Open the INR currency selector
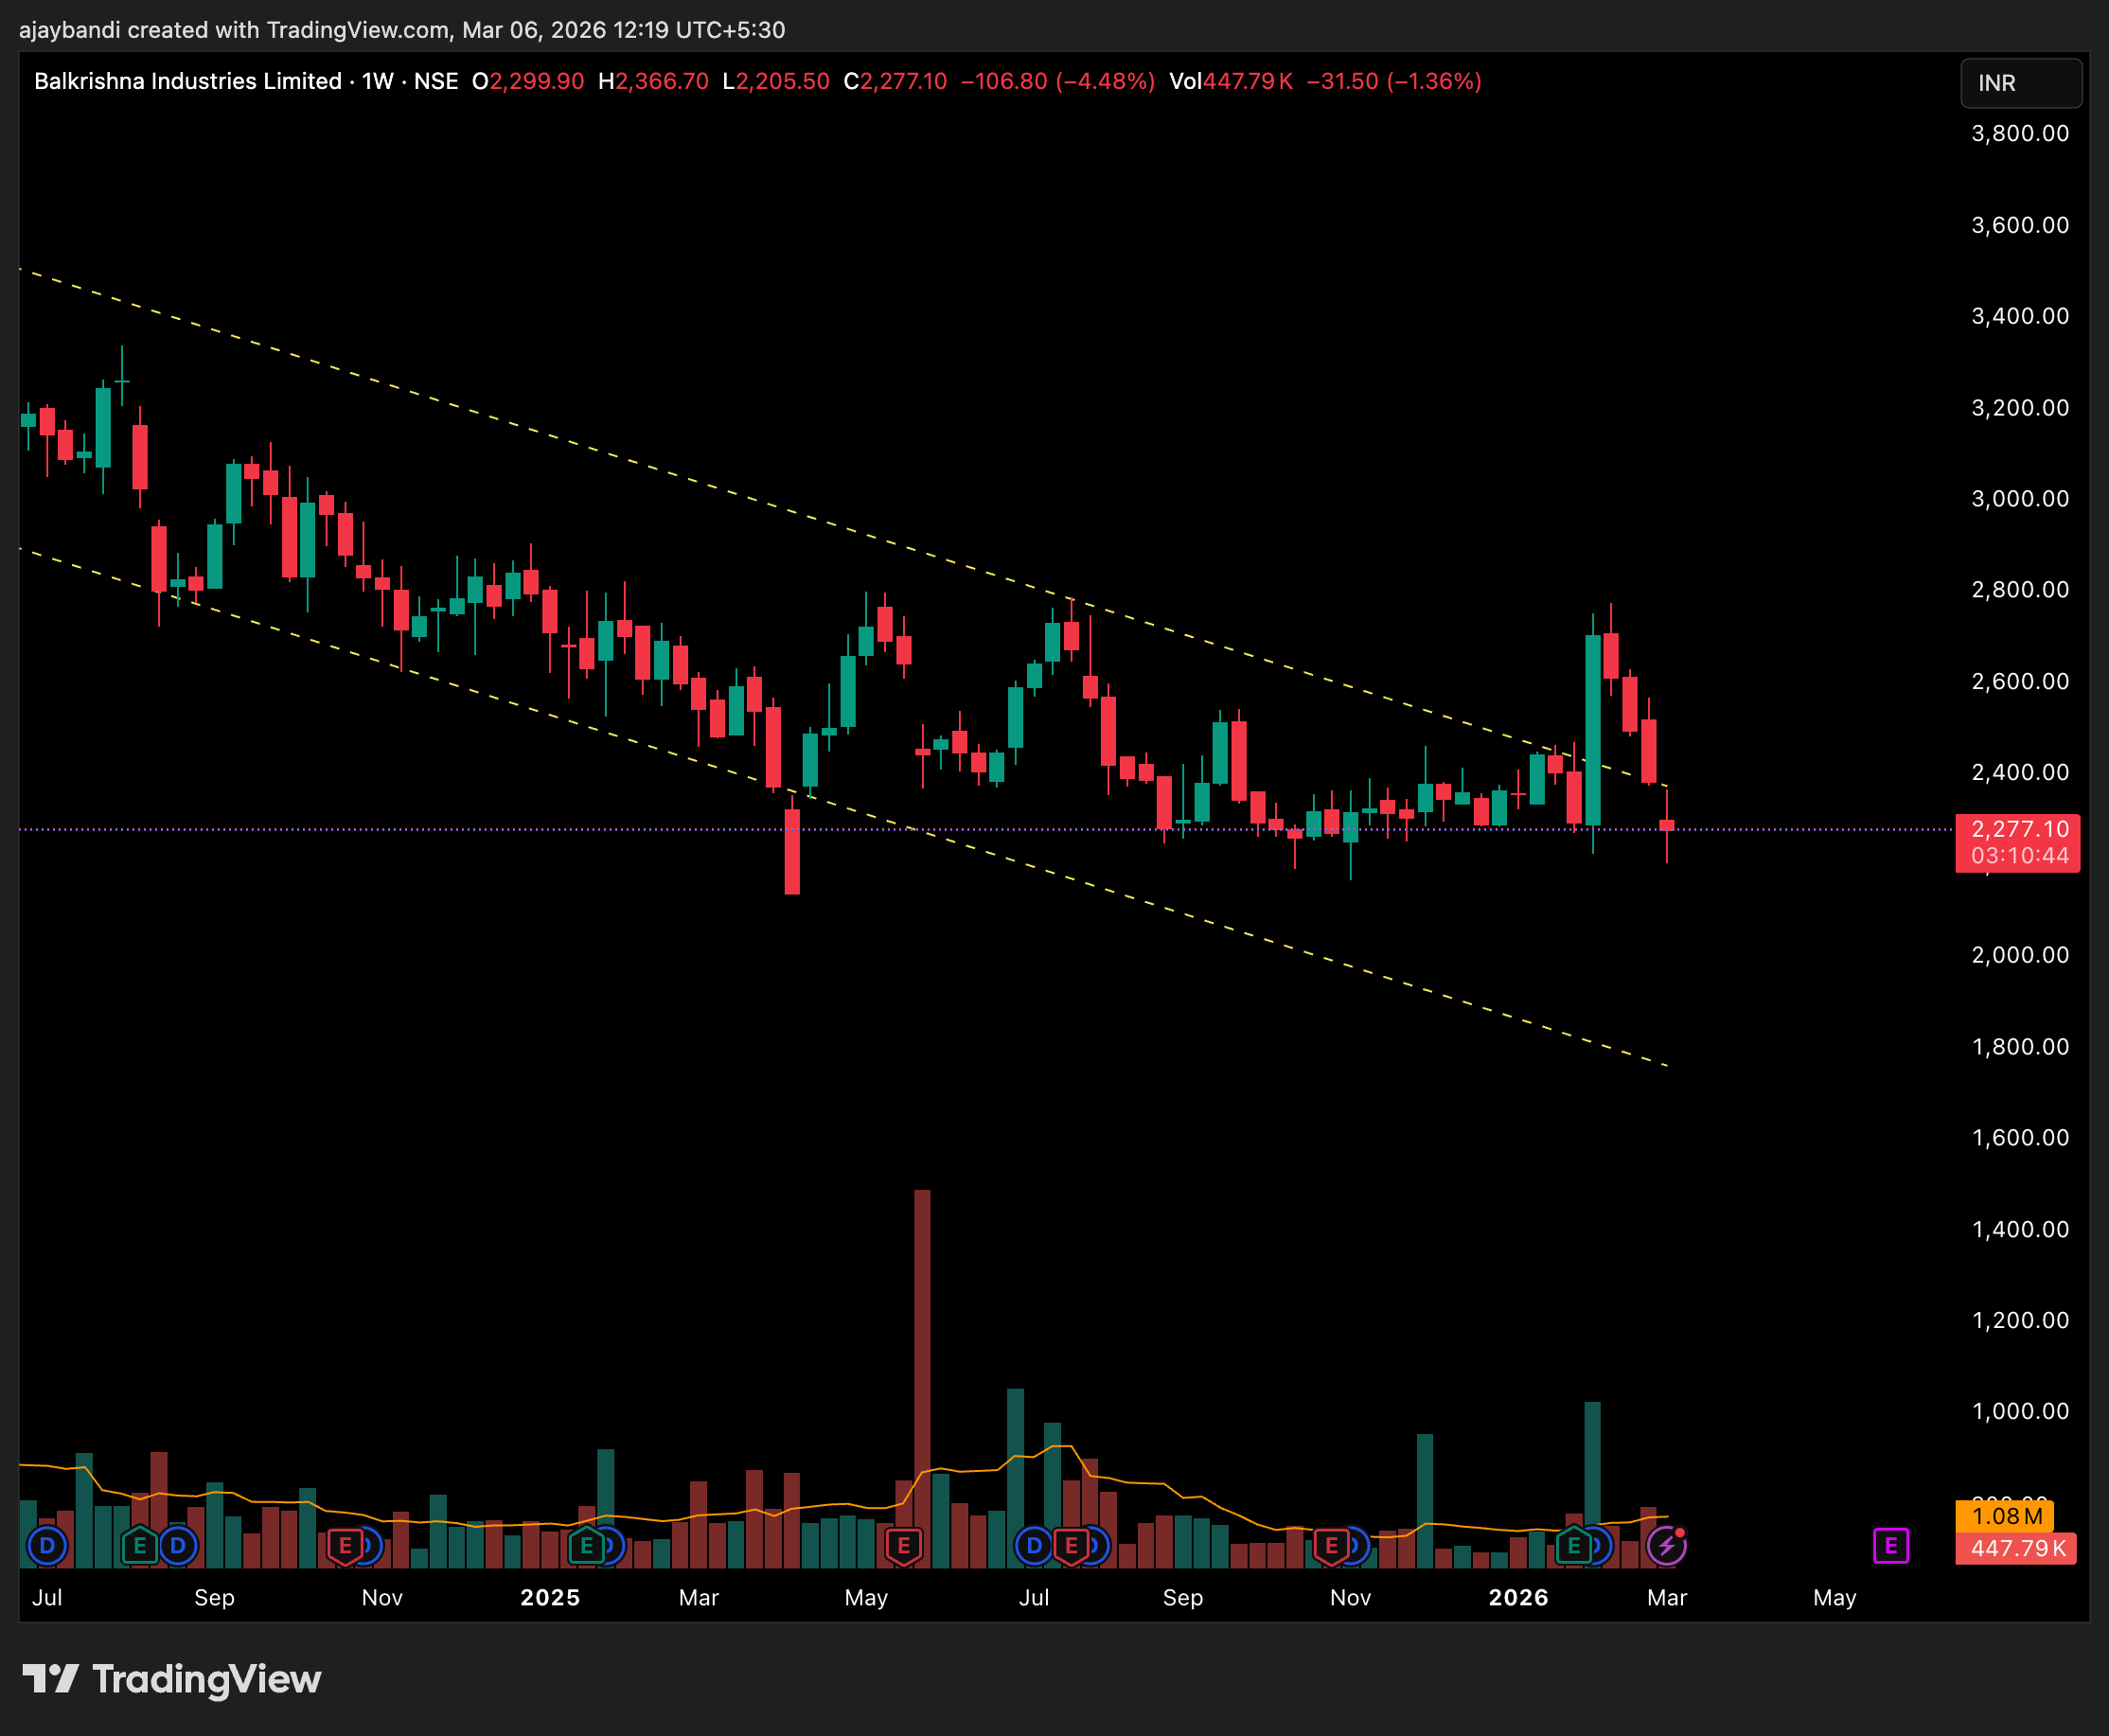 pyautogui.click(x=2021, y=83)
